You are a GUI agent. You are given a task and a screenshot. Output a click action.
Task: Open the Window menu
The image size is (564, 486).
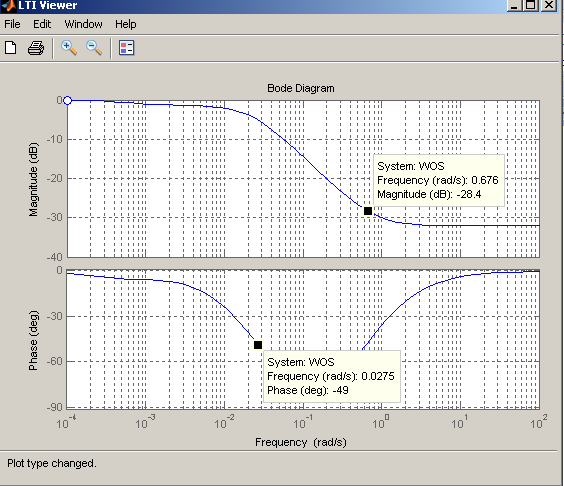(x=83, y=24)
